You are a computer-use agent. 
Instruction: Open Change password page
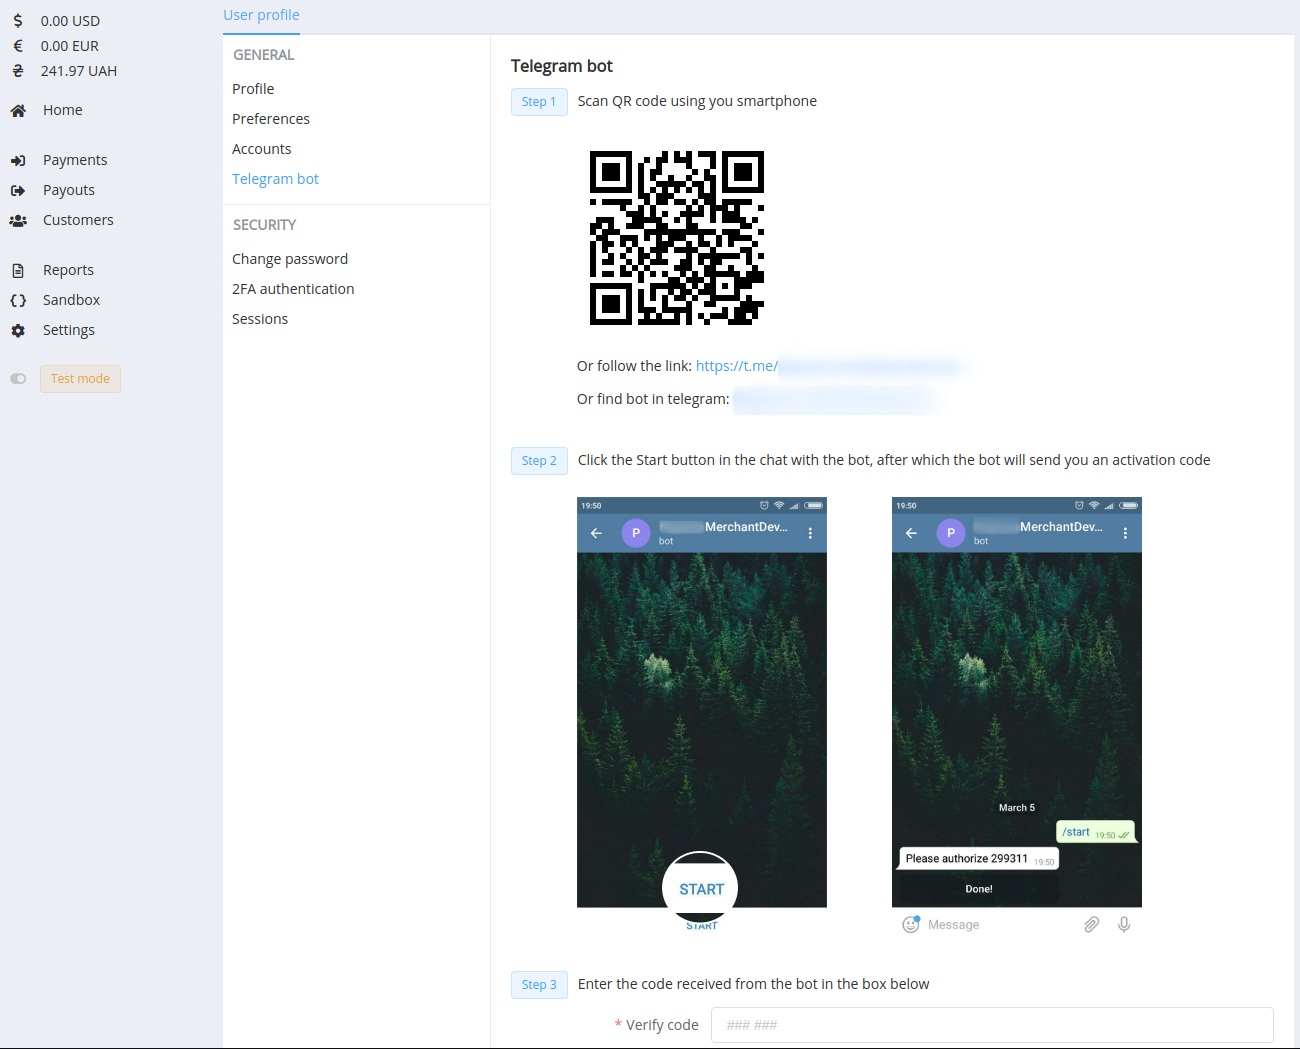tap(290, 259)
